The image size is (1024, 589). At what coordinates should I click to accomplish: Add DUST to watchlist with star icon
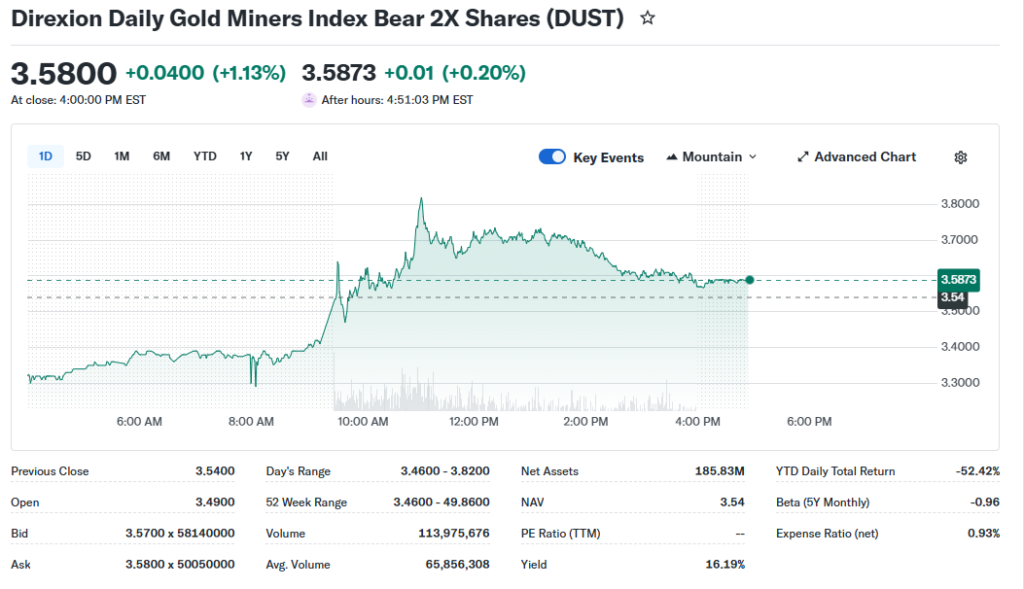648,18
